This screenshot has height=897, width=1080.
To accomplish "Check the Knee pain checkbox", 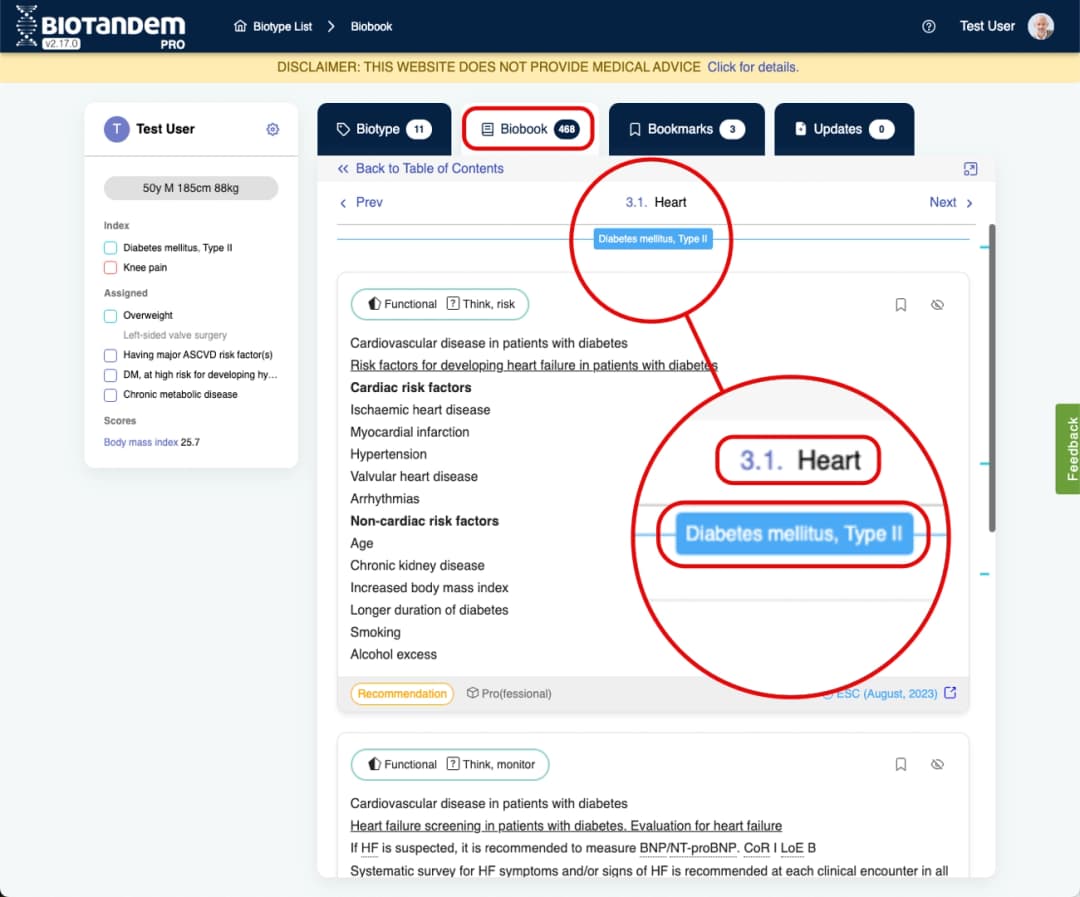I will (x=111, y=268).
